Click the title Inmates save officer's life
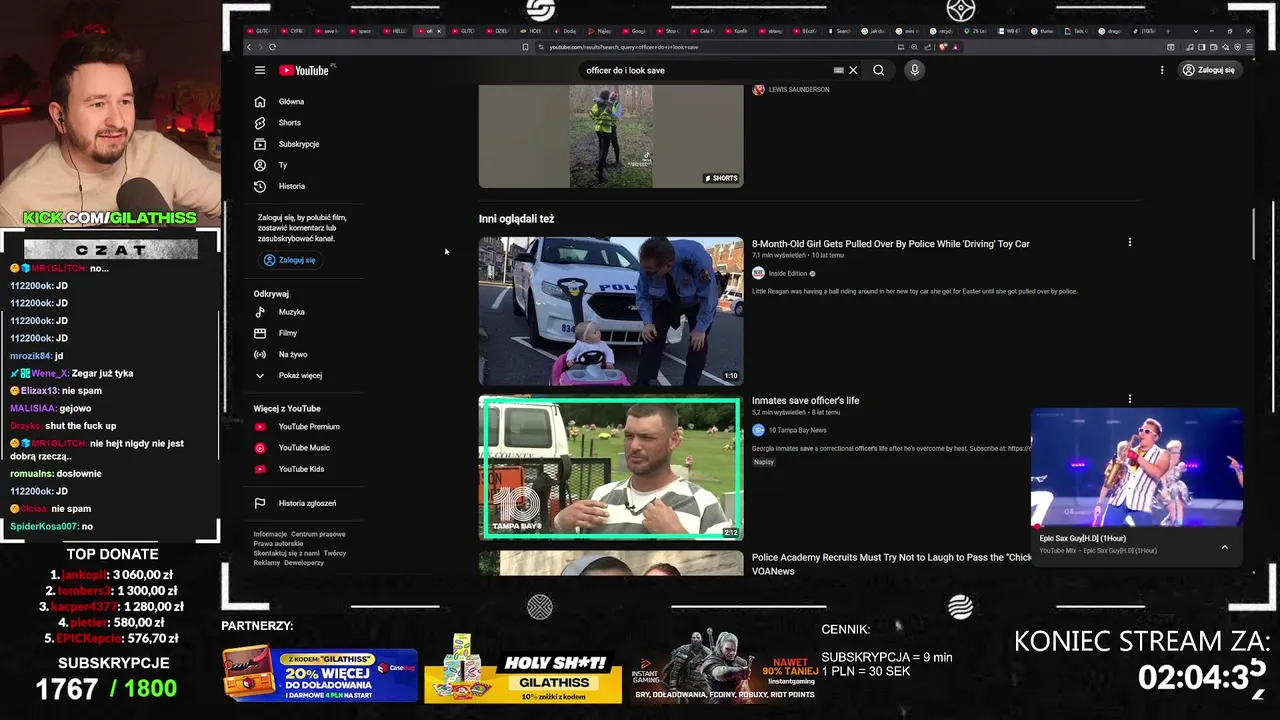Image resolution: width=1280 pixels, height=720 pixels. tap(805, 401)
